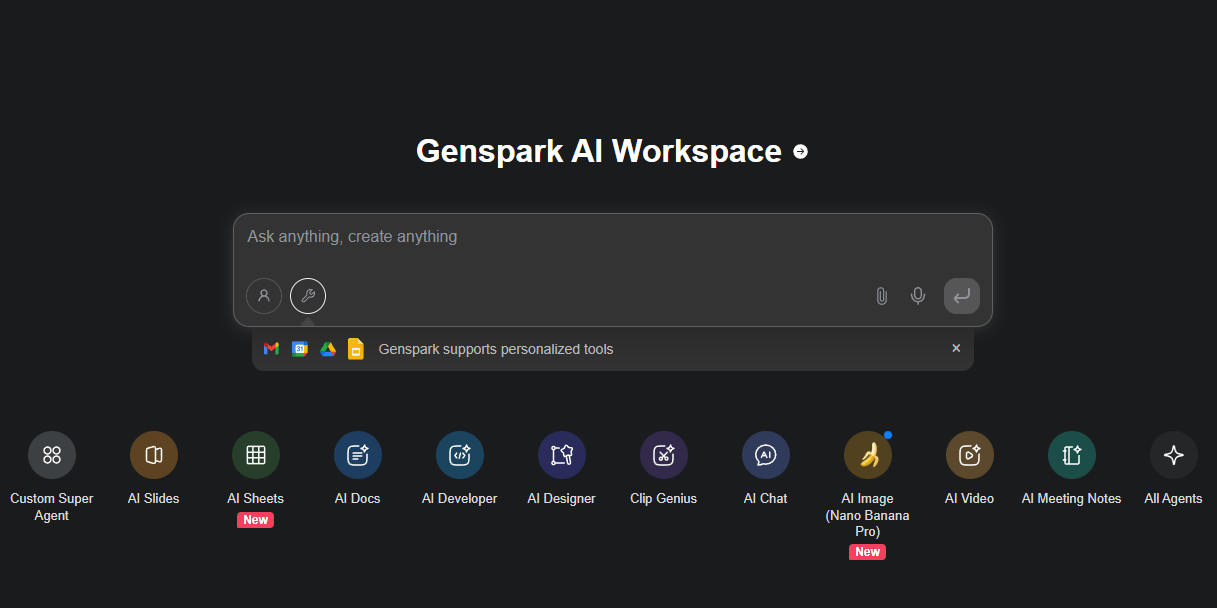
Task: Click the personalization profile icon in prompt box
Action: pos(264,296)
